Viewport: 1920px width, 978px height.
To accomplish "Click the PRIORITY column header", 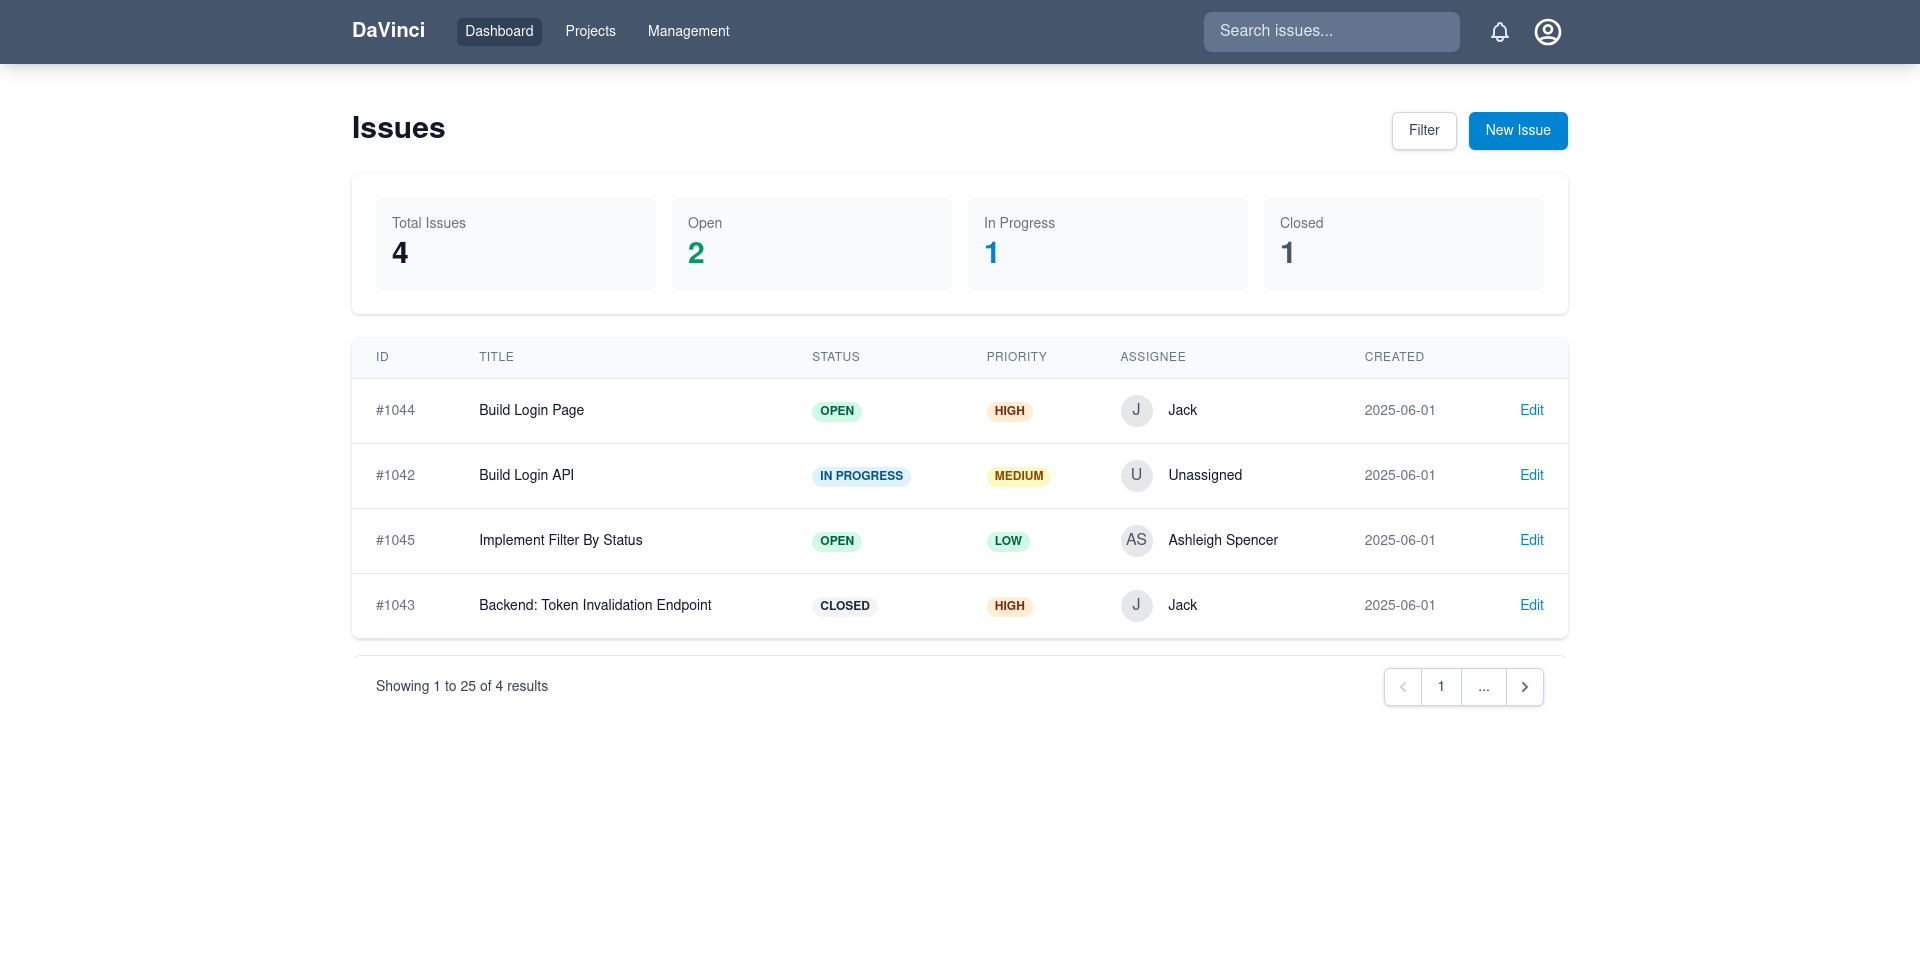I will 1016,357.
